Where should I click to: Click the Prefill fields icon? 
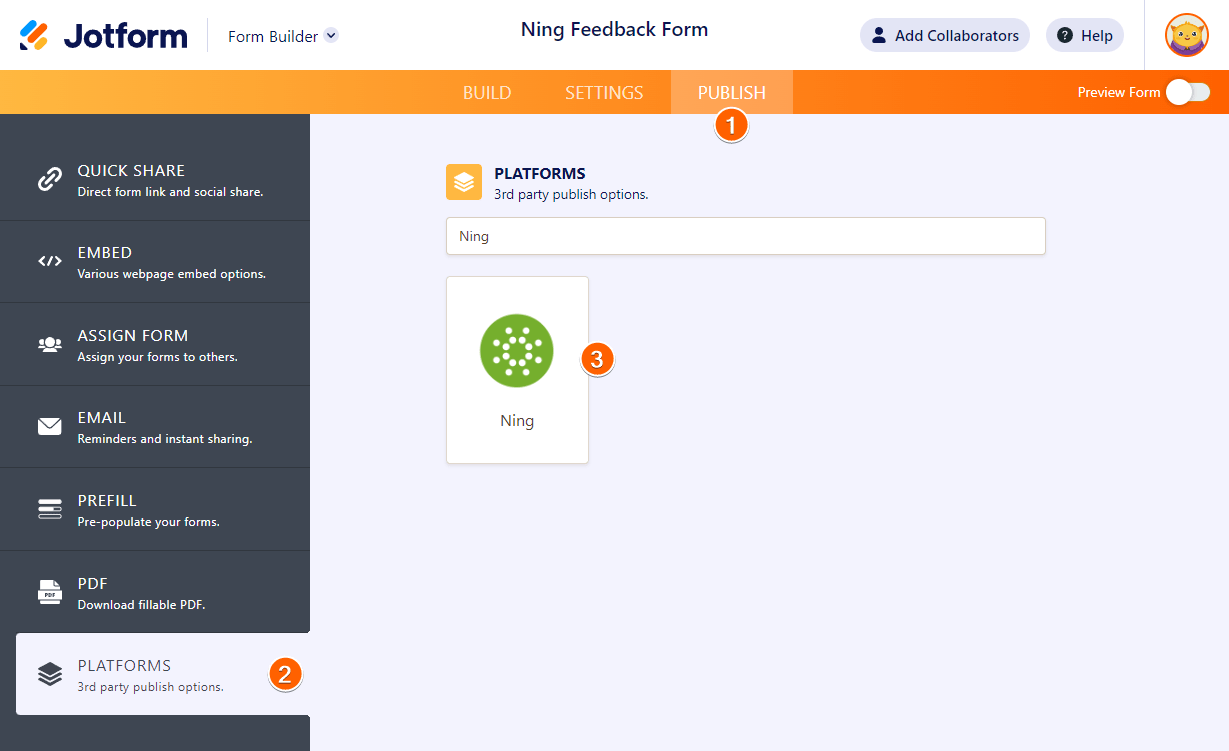(x=49, y=510)
